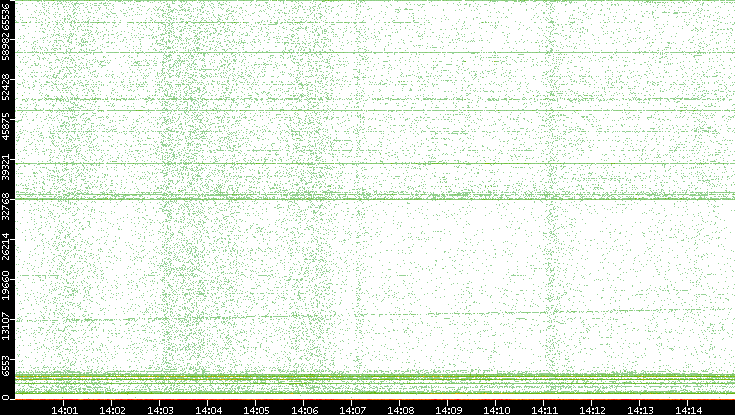The image size is (735, 415).
Task: Select the 14:04 time label
Action: pyautogui.click(x=208, y=410)
